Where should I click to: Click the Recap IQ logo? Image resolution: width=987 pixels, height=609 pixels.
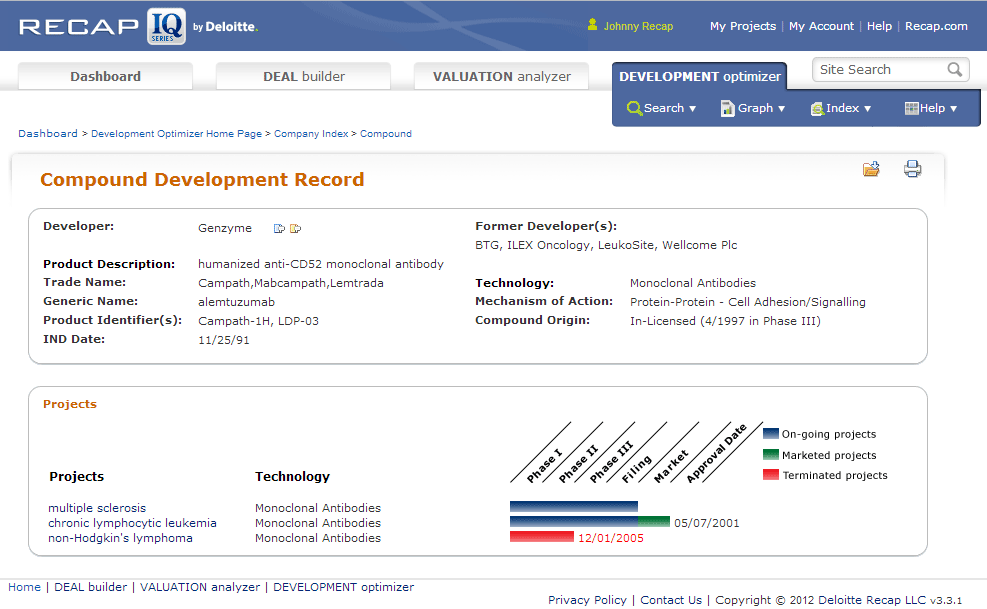(138, 26)
